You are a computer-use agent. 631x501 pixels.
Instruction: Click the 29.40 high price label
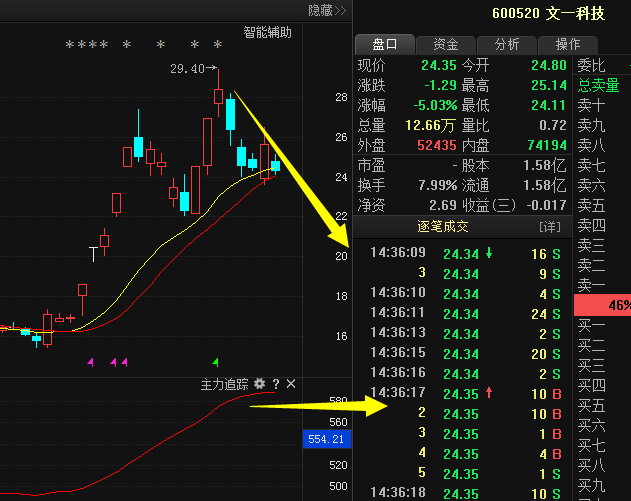pos(188,69)
